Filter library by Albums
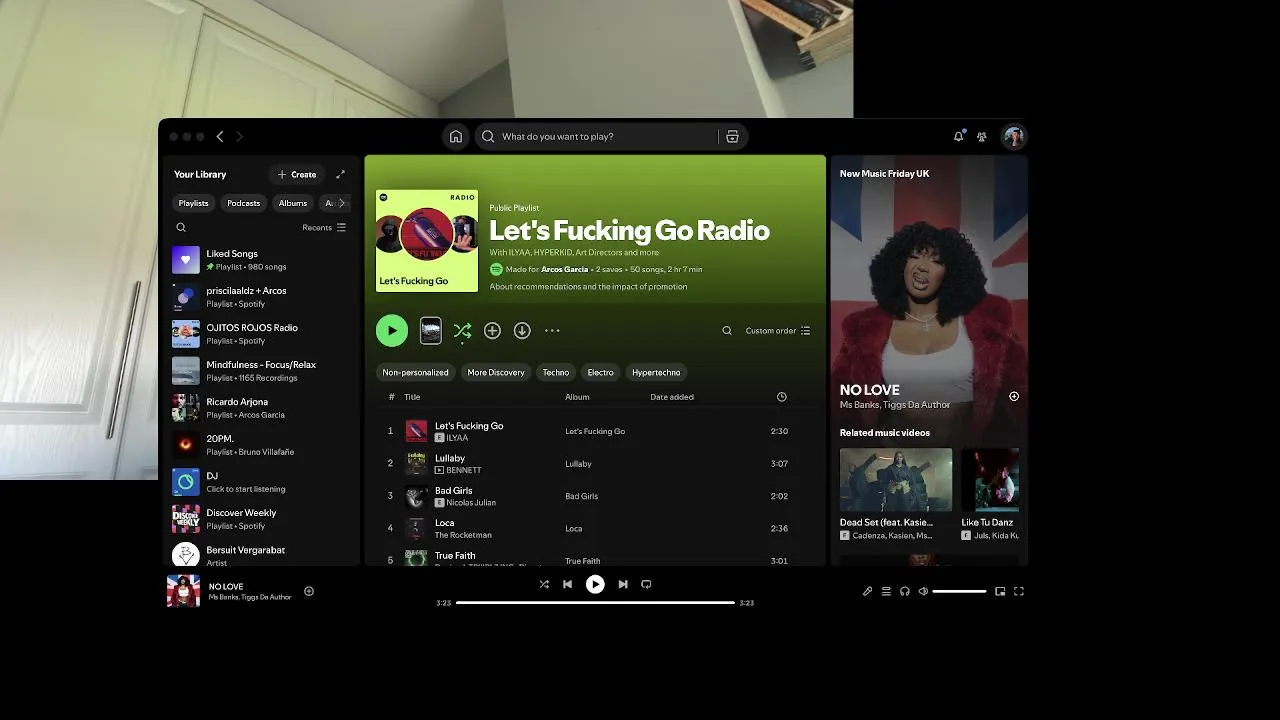Image resolution: width=1280 pixels, height=720 pixels. pos(293,203)
